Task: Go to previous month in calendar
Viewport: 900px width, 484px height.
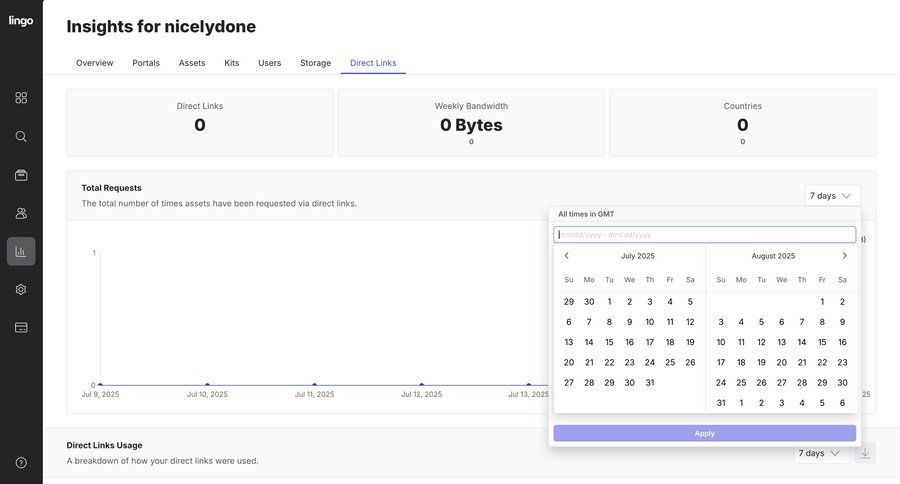Action: pos(567,255)
